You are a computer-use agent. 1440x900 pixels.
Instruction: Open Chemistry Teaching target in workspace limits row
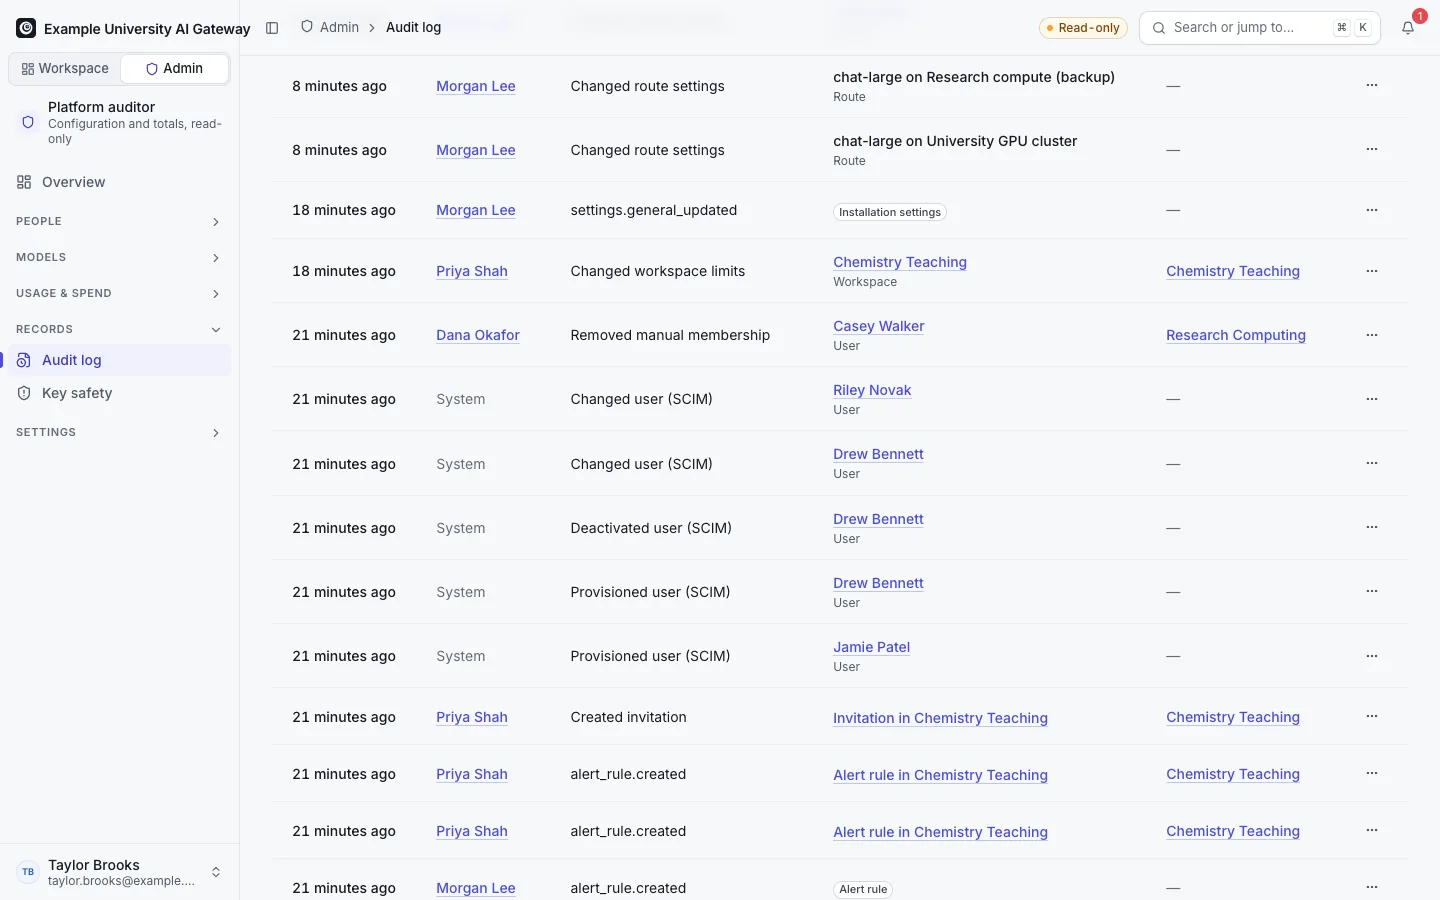coord(900,262)
